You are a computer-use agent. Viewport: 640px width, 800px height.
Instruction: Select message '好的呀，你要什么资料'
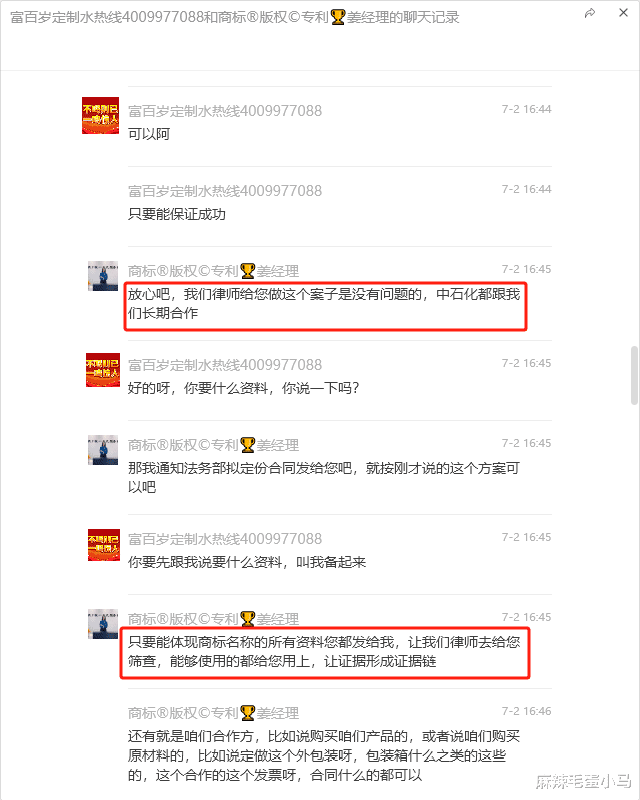243,388
